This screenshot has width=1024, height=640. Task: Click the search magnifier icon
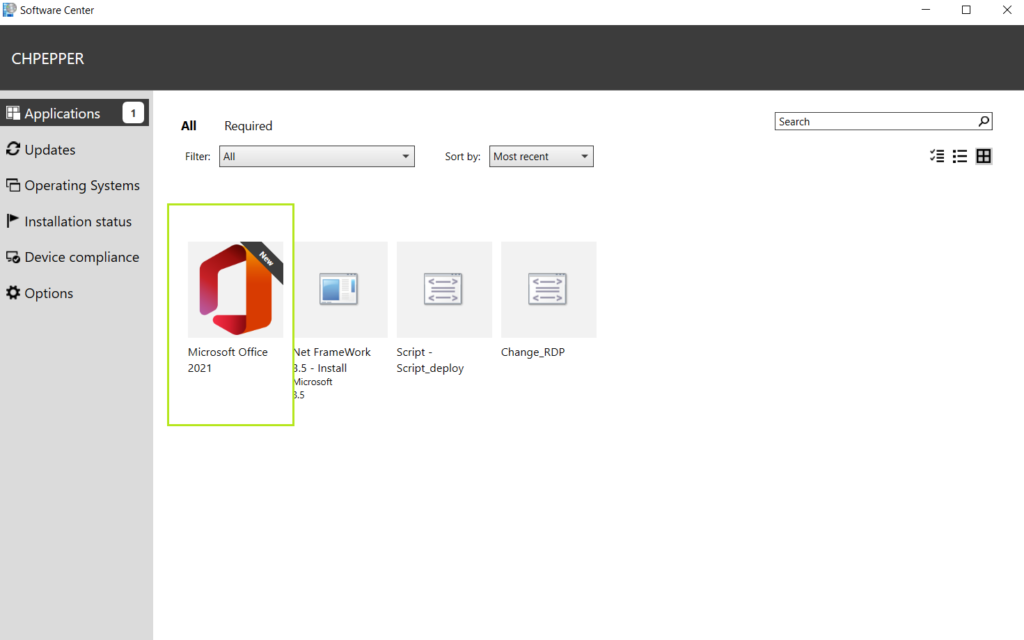click(x=984, y=121)
